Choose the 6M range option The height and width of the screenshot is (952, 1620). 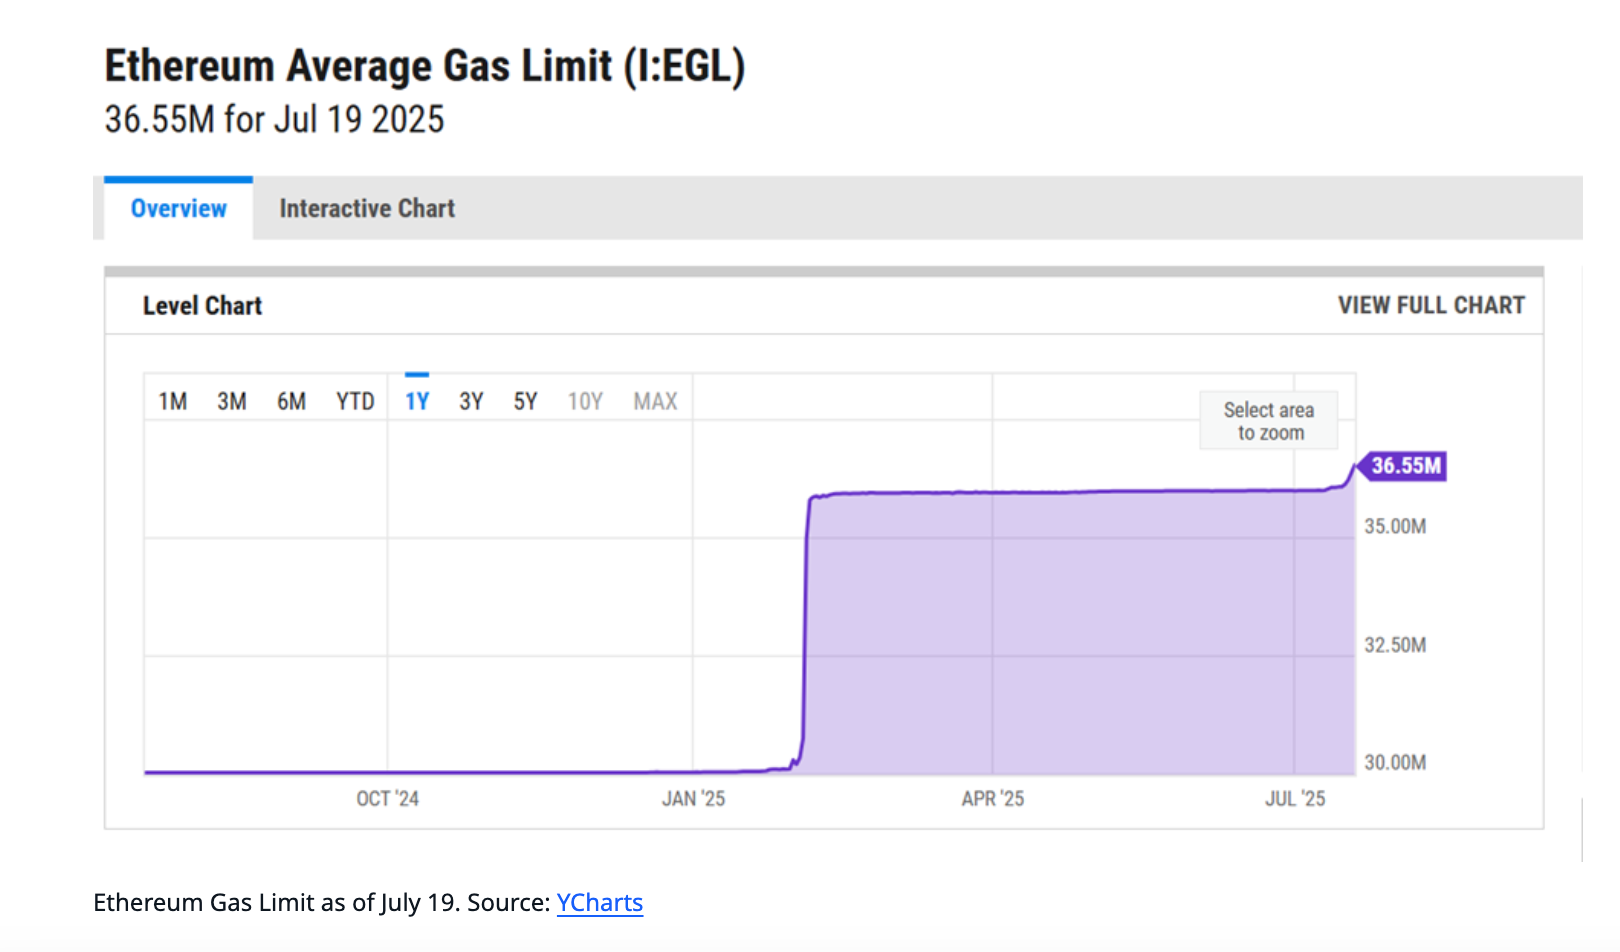pyautogui.click(x=291, y=402)
